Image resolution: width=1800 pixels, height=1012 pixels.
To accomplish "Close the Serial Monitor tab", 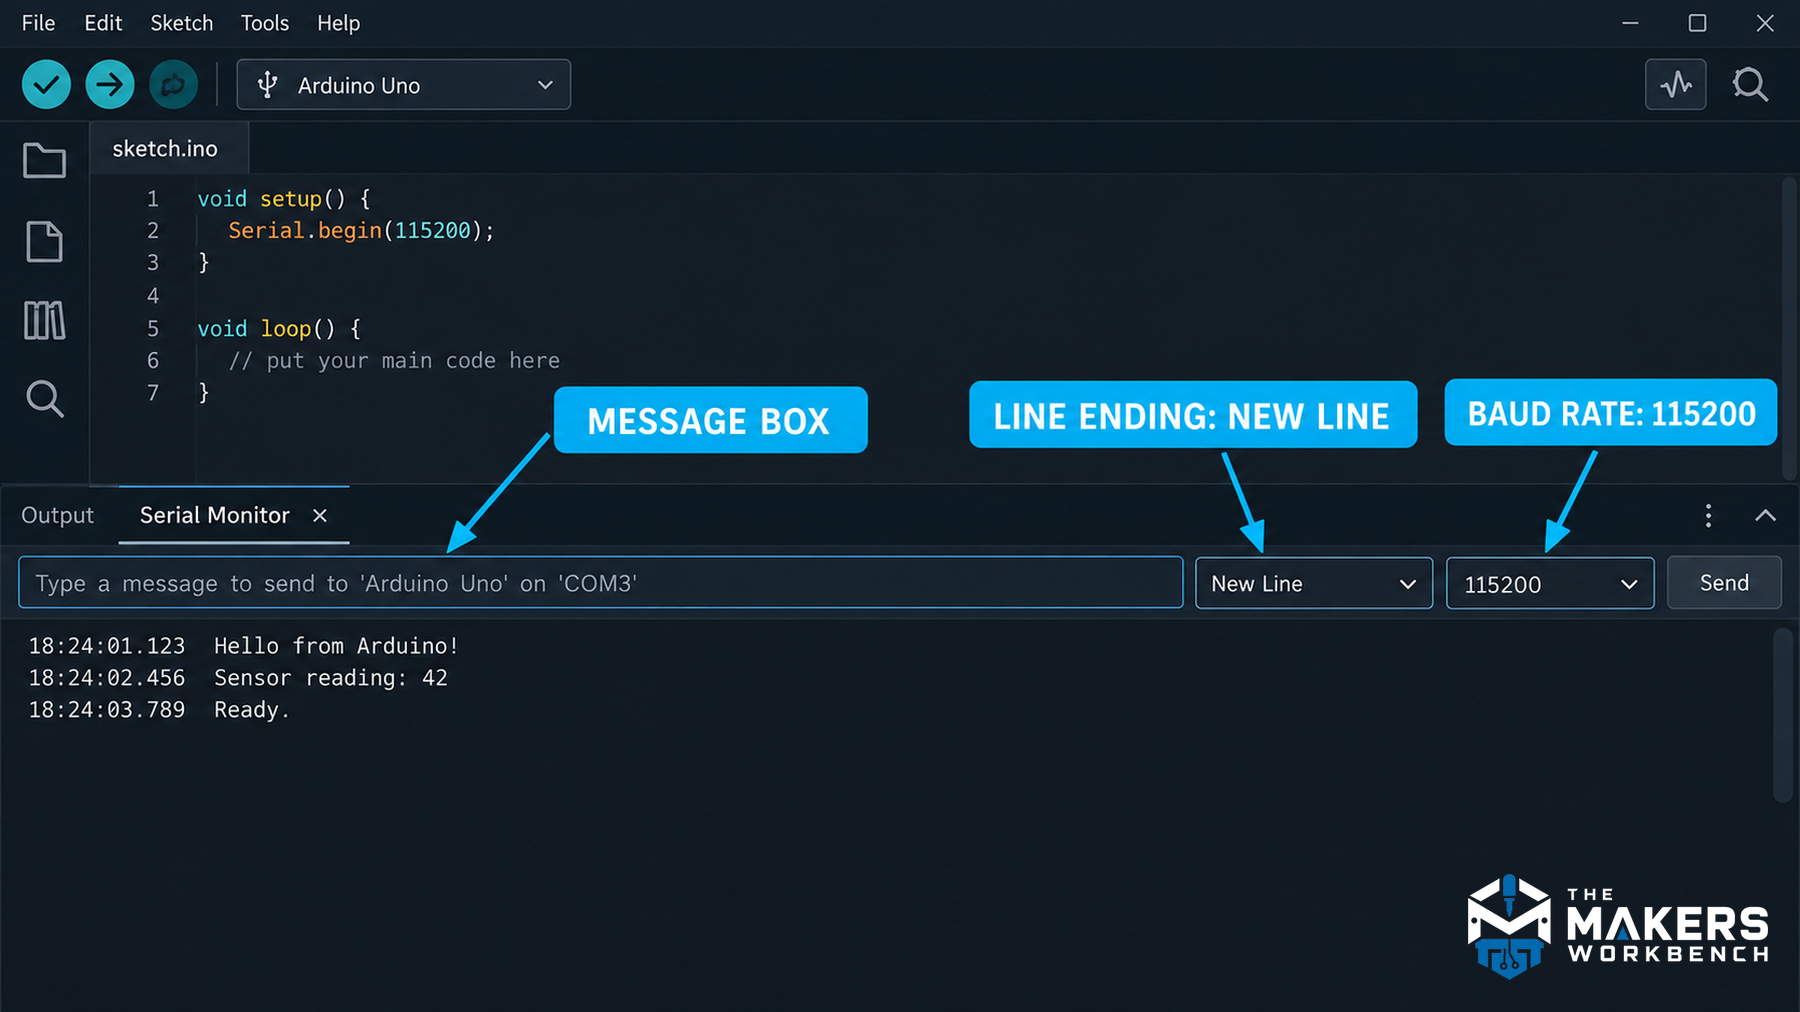I will click(320, 515).
